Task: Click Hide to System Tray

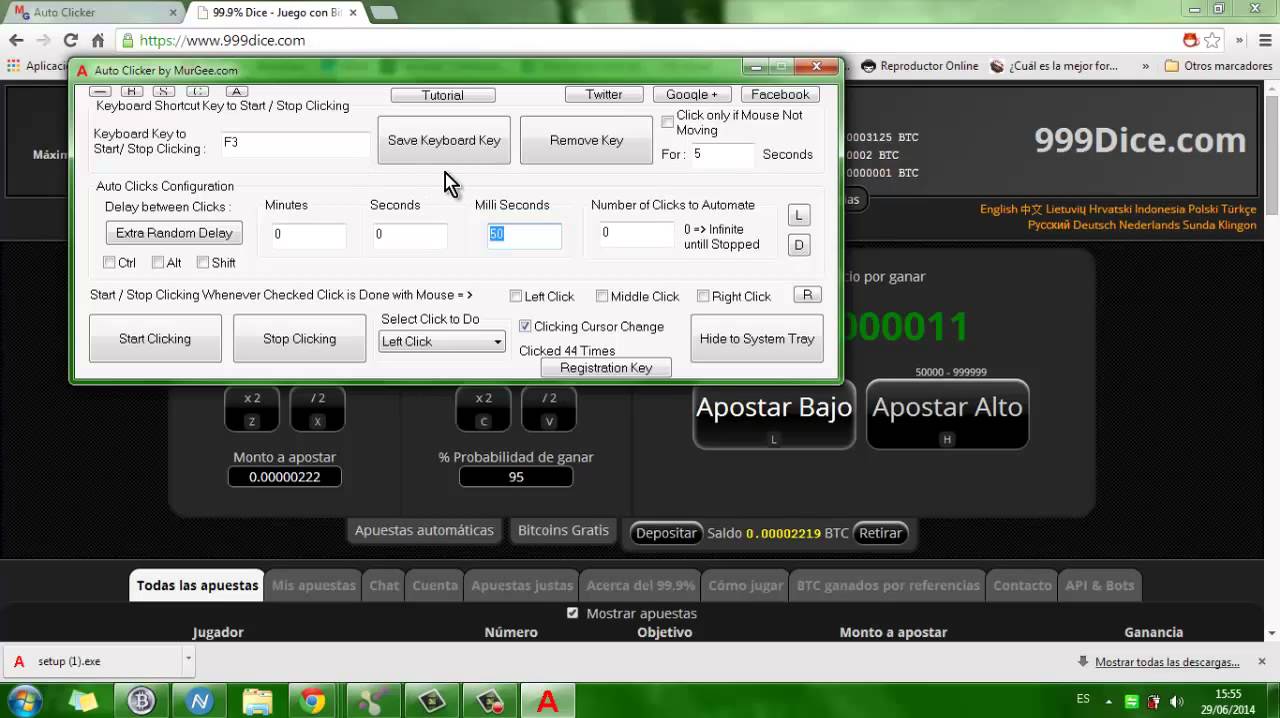Action: pos(757,338)
